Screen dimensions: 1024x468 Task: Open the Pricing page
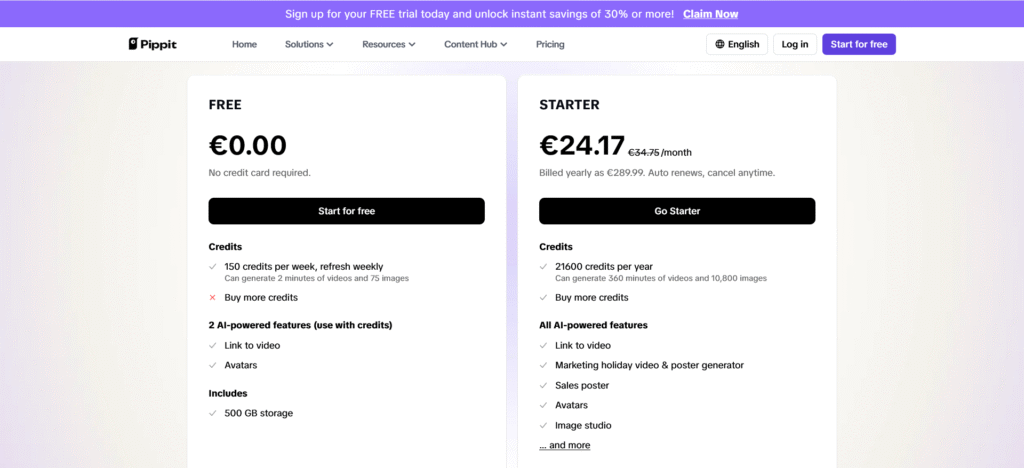click(x=550, y=44)
